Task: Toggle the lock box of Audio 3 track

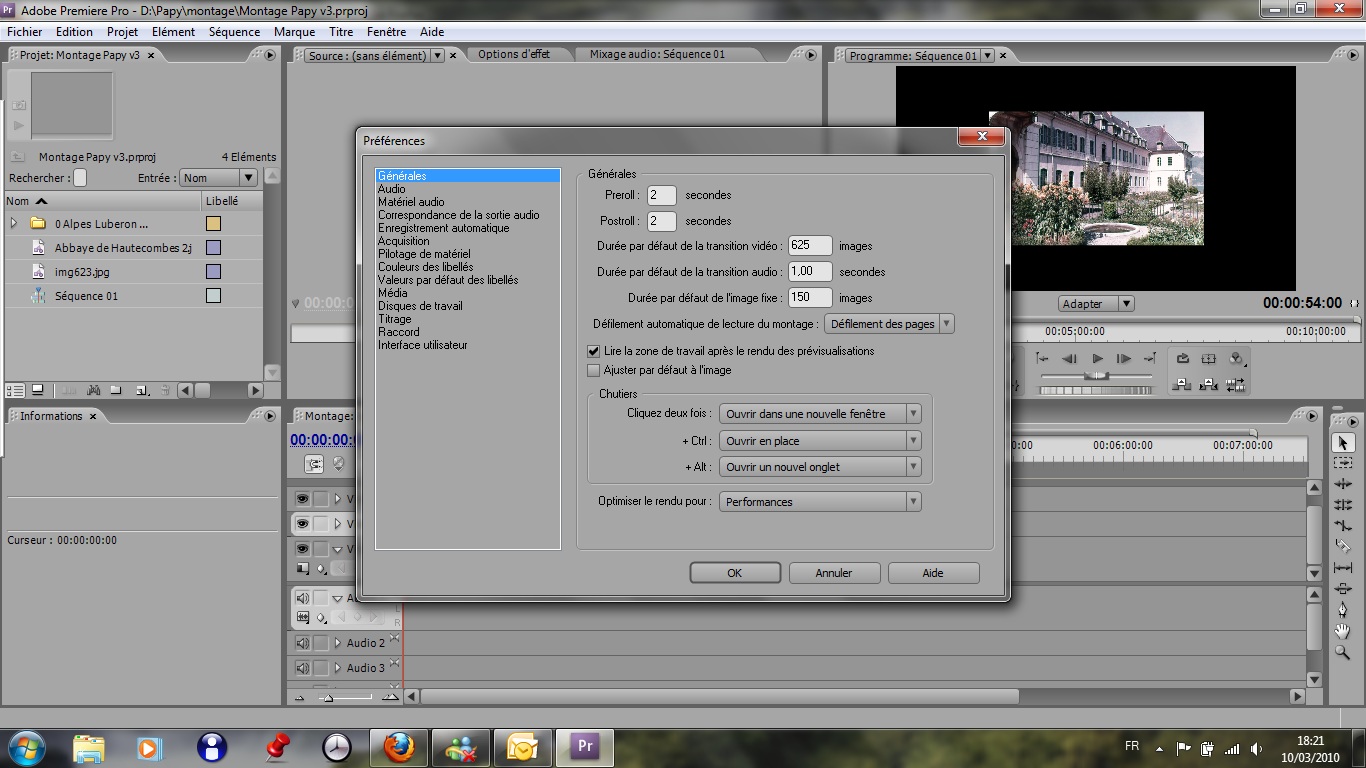Action: click(x=320, y=668)
